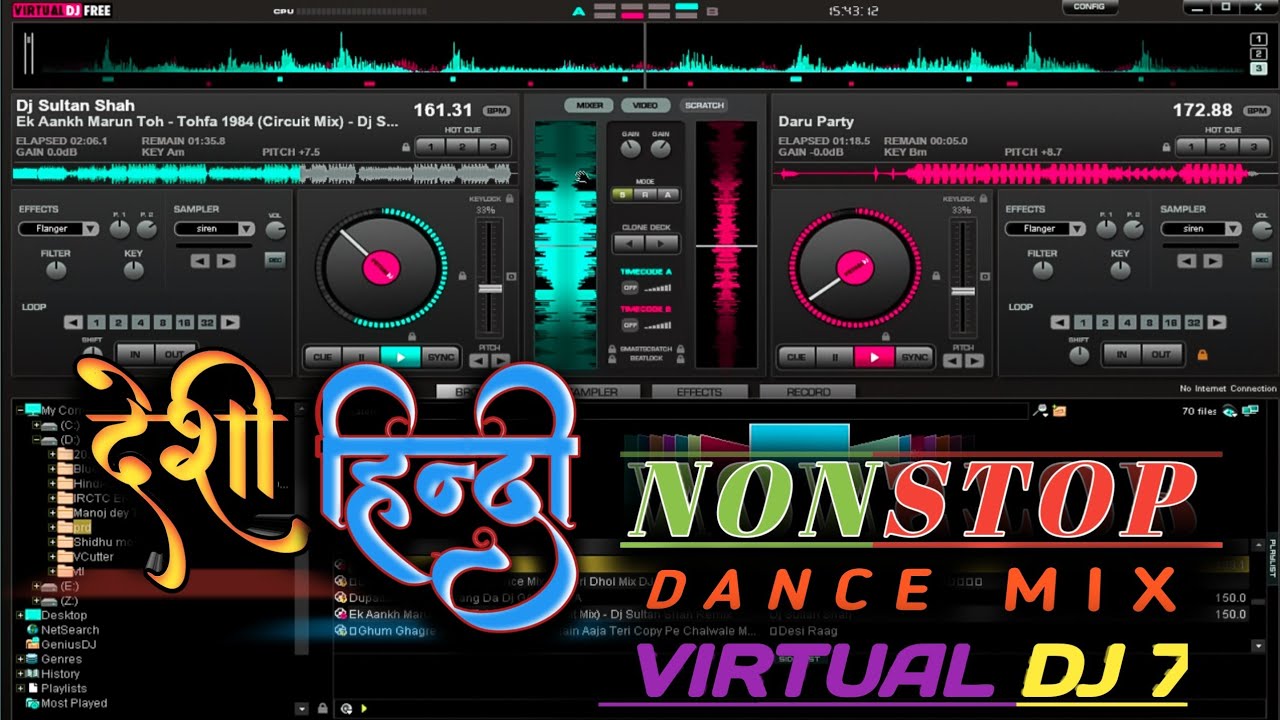
Task: Expand the Genres node
Action: [20, 659]
